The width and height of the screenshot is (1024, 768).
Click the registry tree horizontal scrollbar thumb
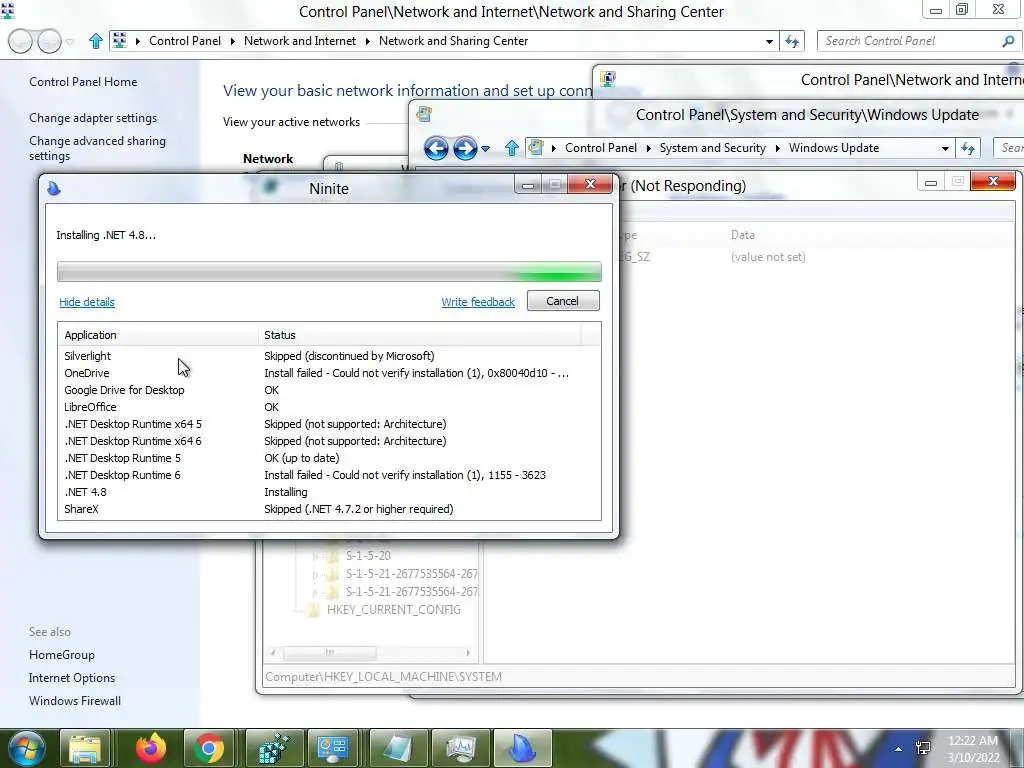(x=329, y=652)
